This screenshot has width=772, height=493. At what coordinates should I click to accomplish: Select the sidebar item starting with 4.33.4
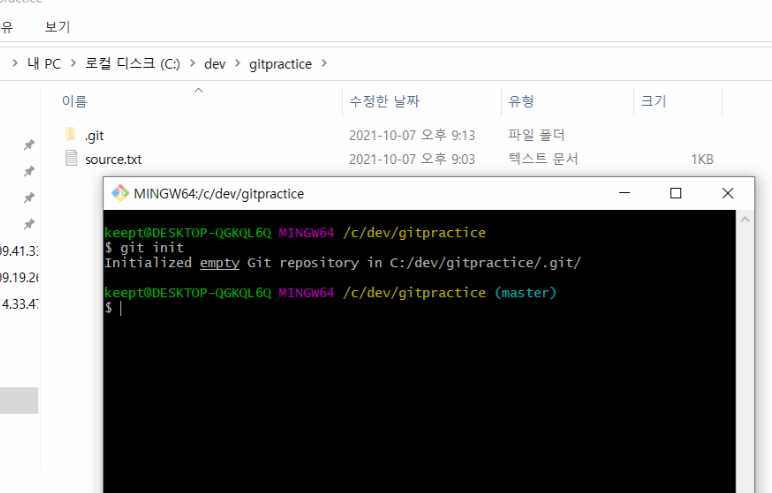click(19, 304)
